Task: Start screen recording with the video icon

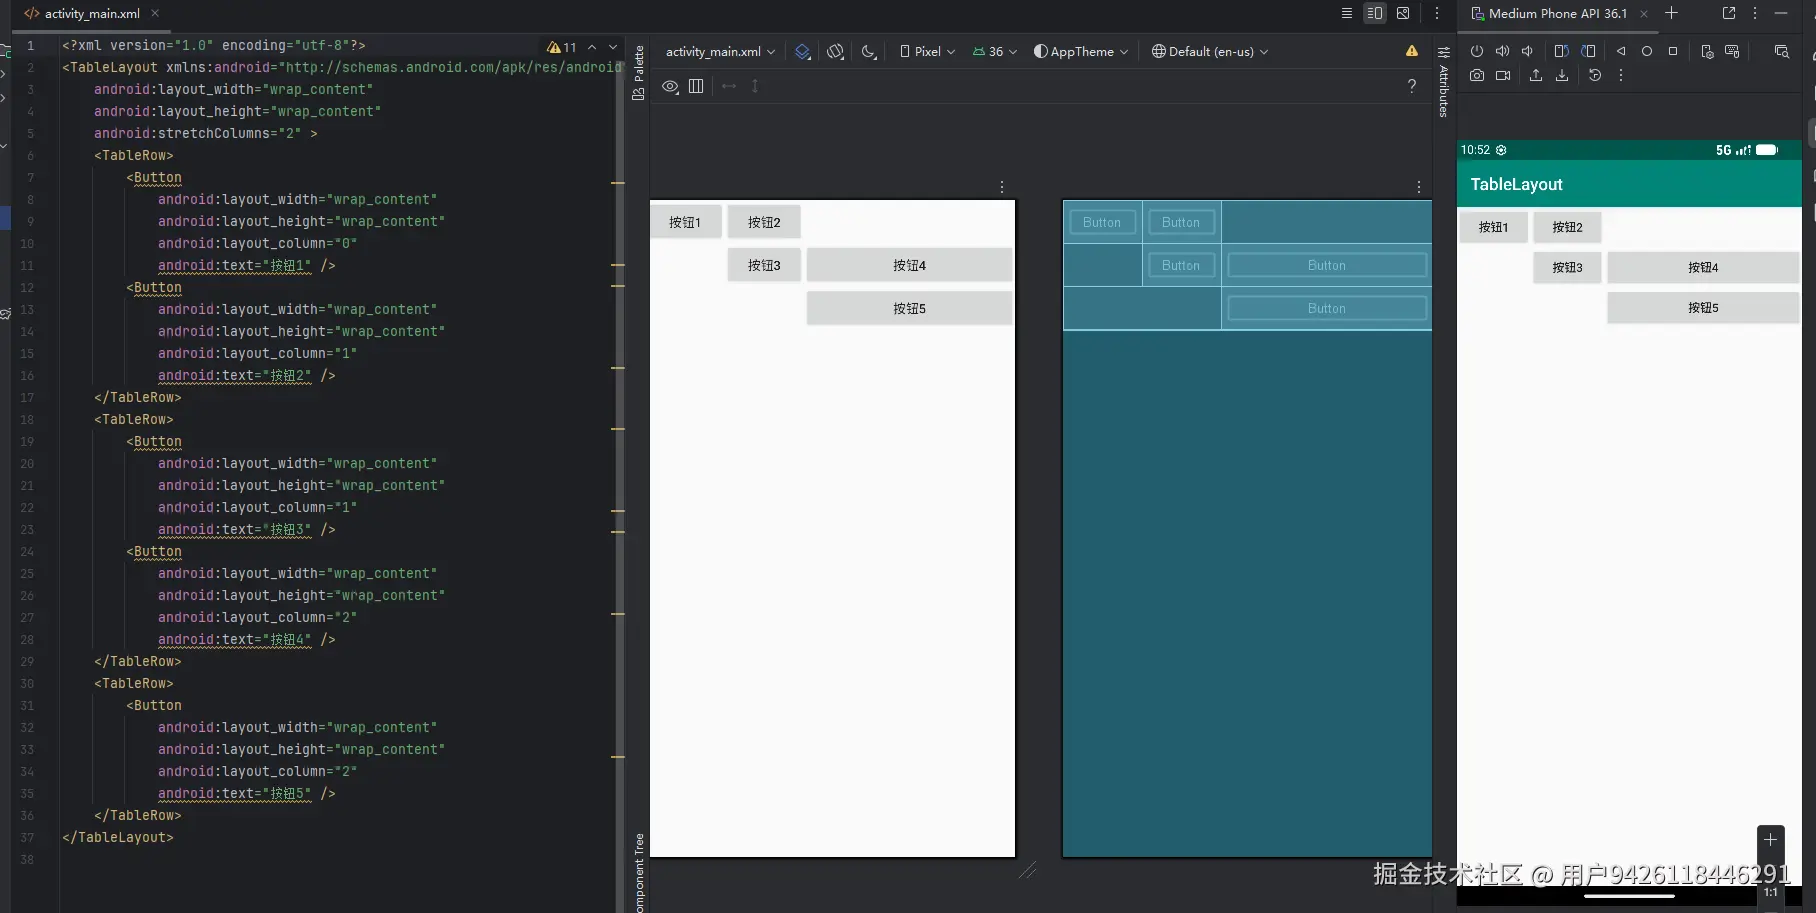Action: [1503, 76]
